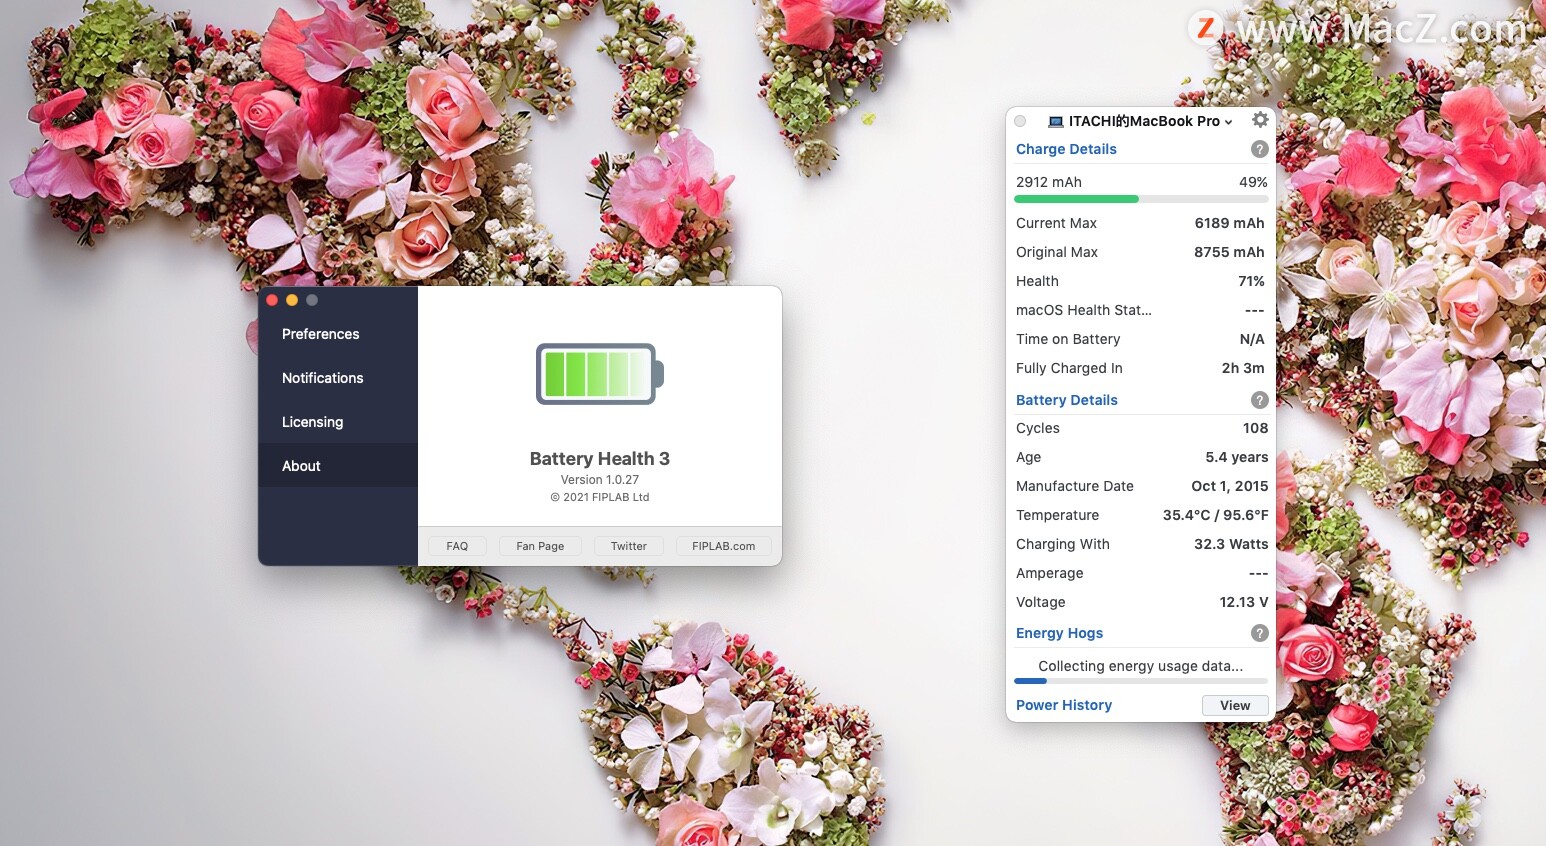
Task: Click the Battery Details heading
Action: [1067, 400]
